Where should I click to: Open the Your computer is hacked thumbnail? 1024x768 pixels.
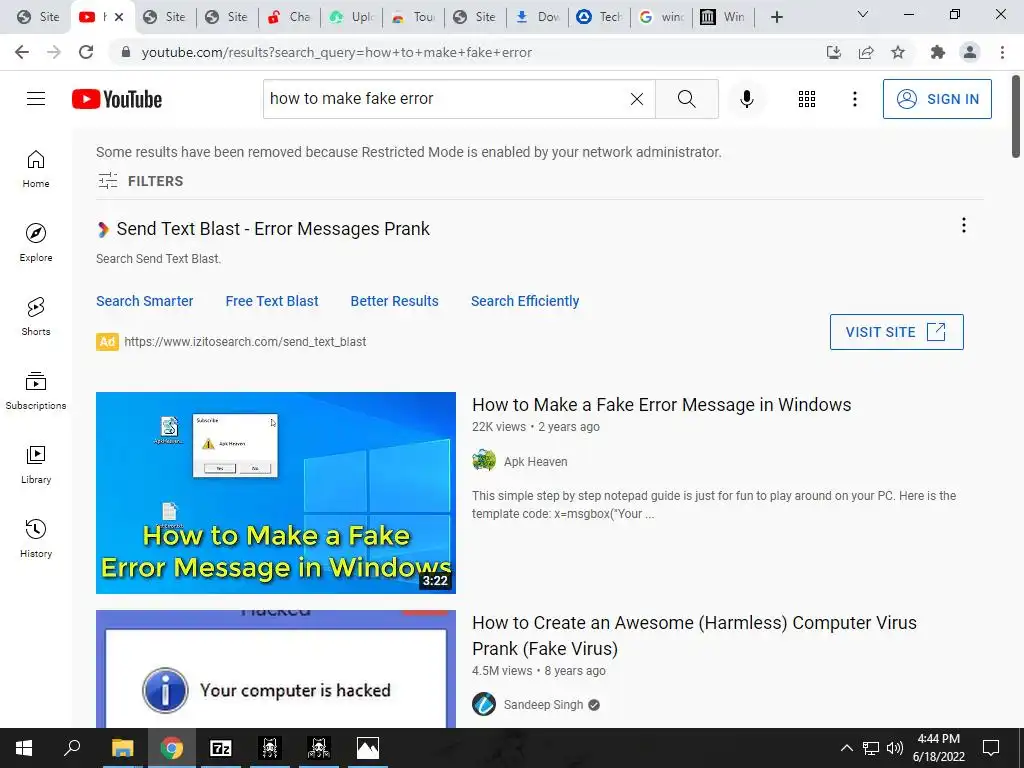click(276, 669)
